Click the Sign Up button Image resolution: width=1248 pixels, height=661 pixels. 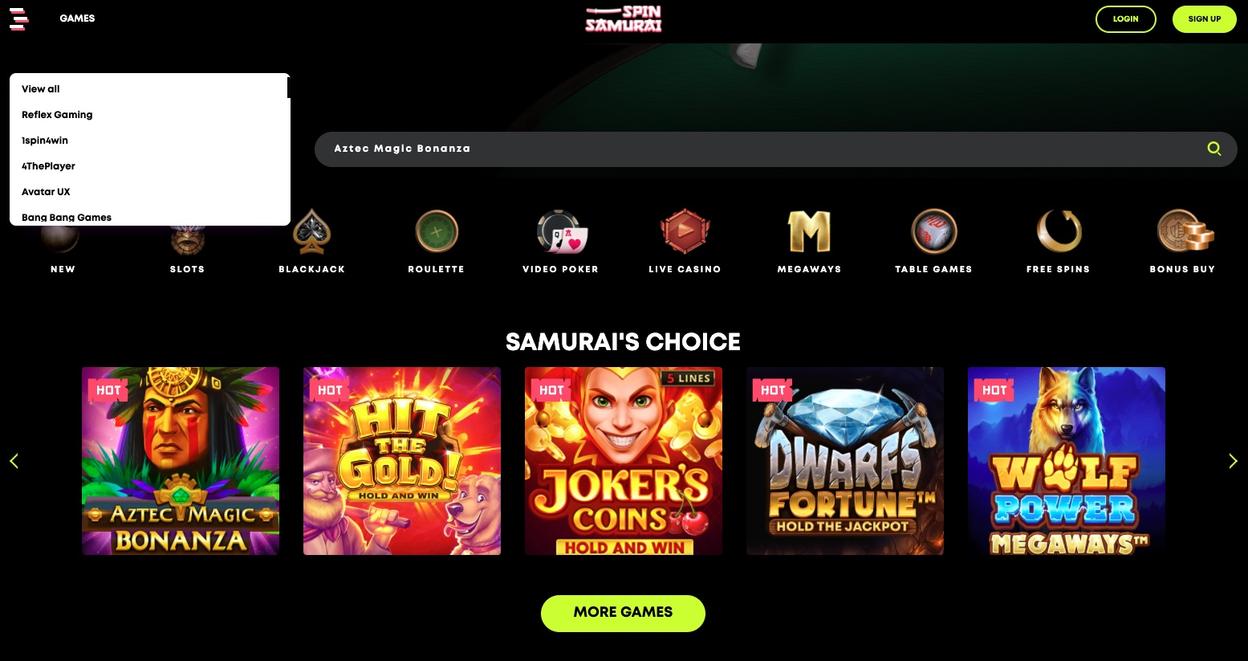1204,19
